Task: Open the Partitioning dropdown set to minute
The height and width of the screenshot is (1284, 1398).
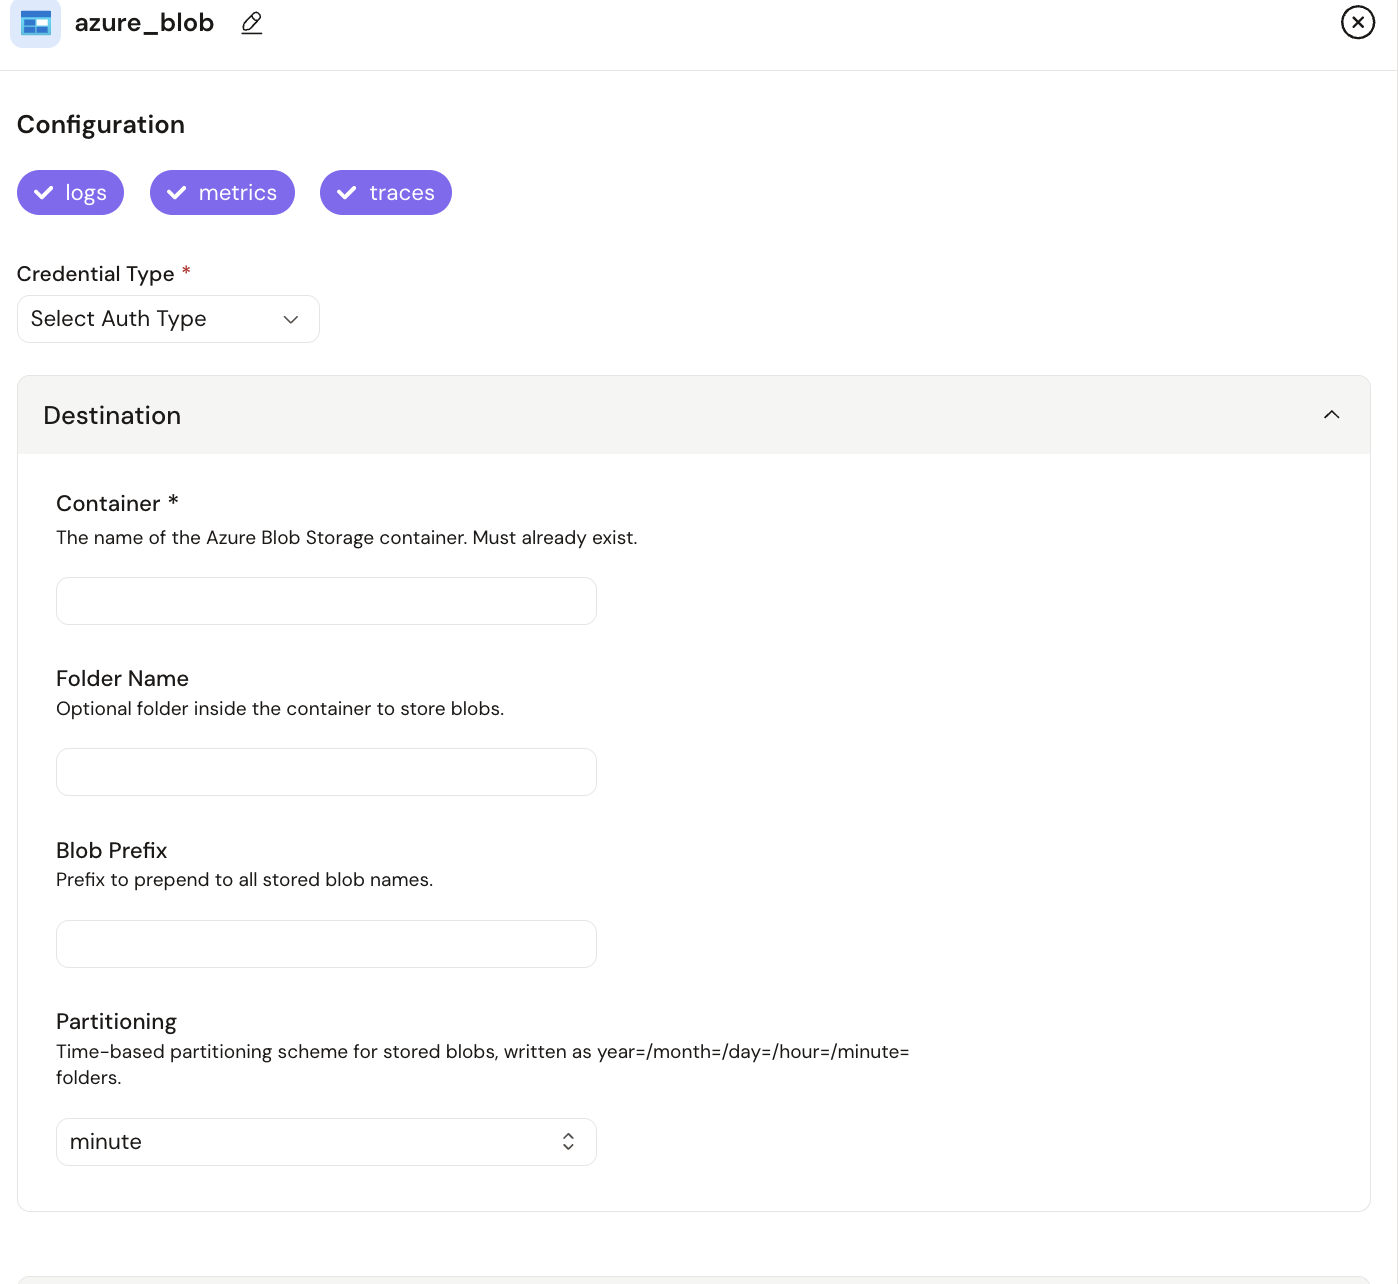Action: click(326, 1142)
